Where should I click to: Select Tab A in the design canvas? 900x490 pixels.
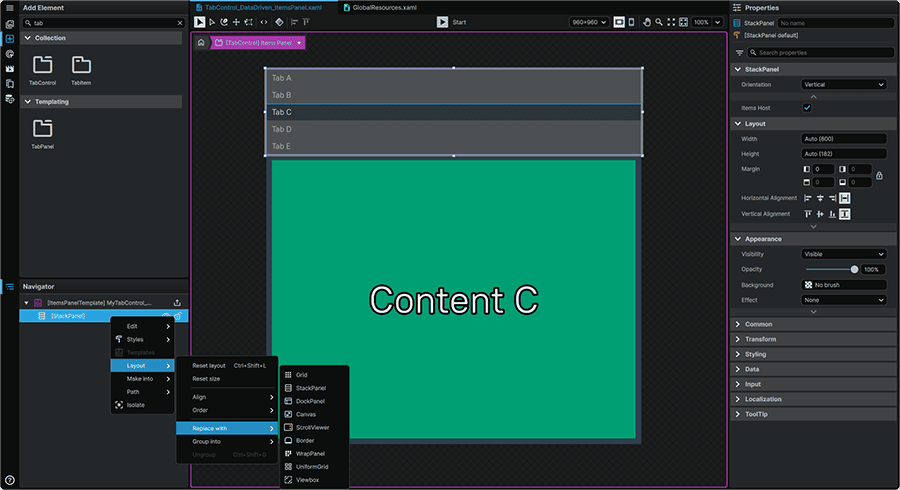[453, 78]
